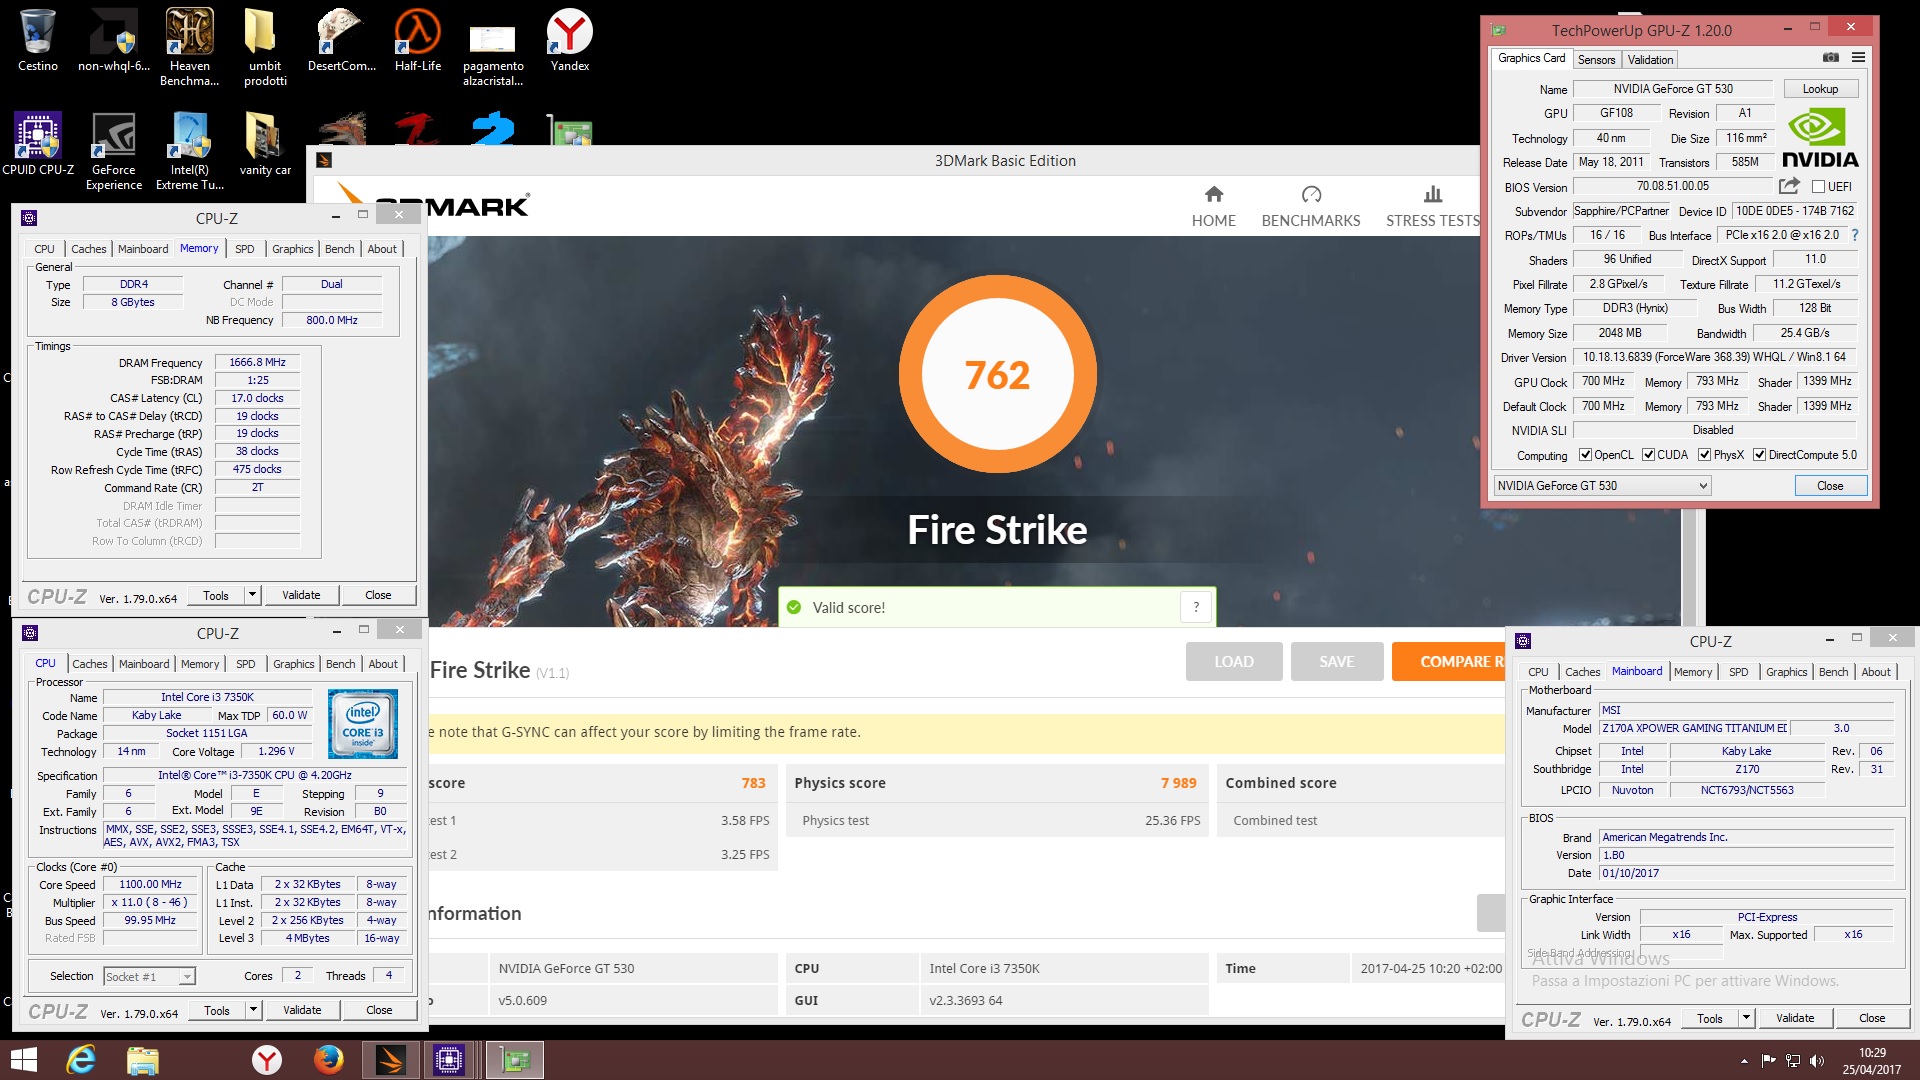Click the volume icon in system tray
The height and width of the screenshot is (1080, 1920).
tap(1817, 1061)
